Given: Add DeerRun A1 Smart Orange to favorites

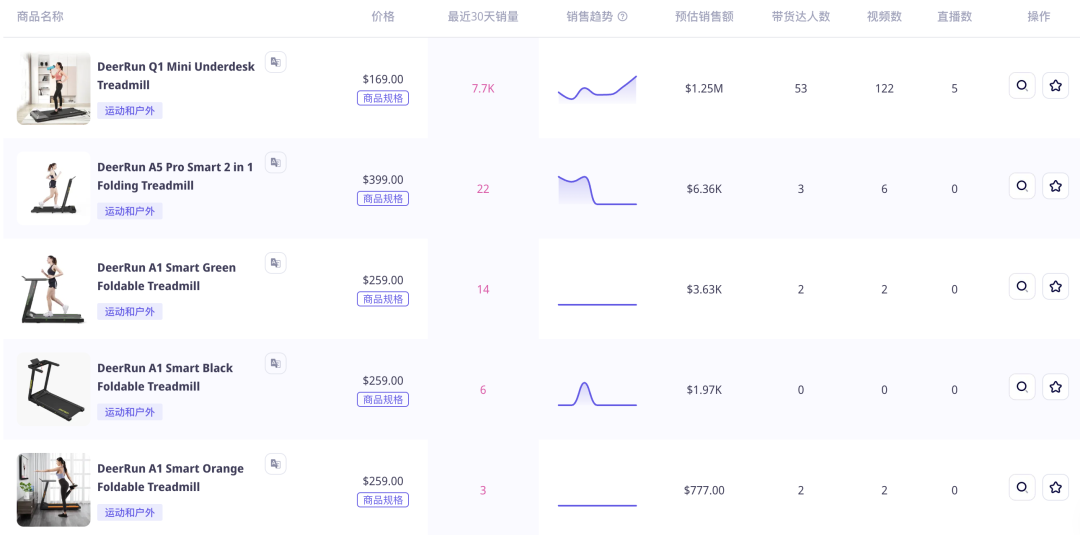Looking at the screenshot, I should pyautogui.click(x=1055, y=488).
